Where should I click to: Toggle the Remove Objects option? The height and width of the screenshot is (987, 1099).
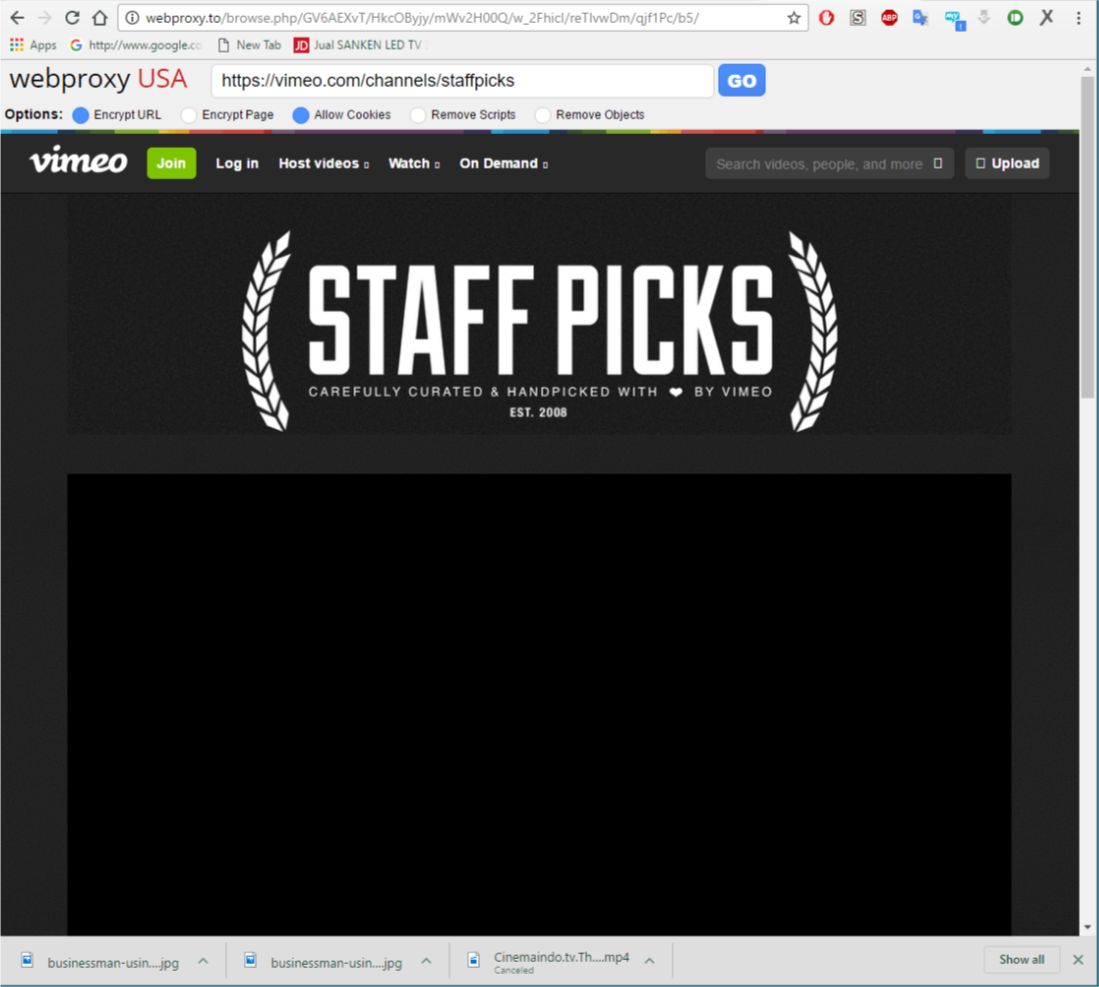[542, 115]
